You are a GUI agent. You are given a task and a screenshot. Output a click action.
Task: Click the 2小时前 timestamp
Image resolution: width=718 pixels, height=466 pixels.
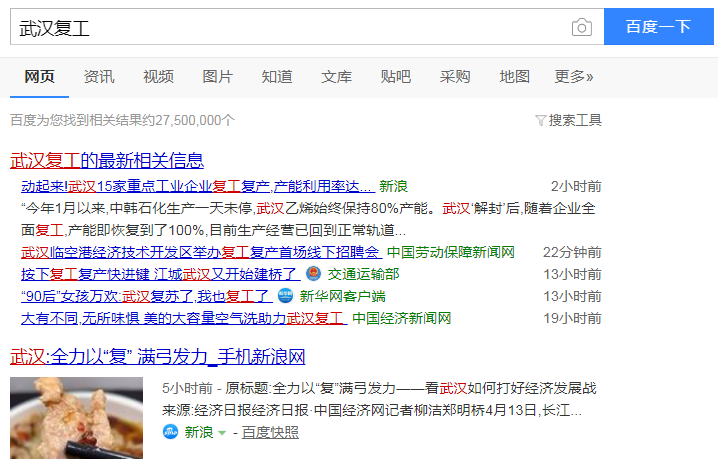pyautogui.click(x=576, y=186)
